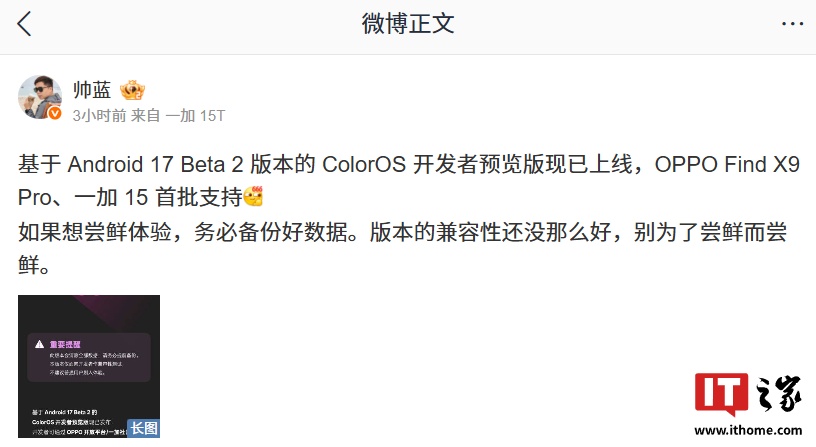The width and height of the screenshot is (816, 447).
Task: Click the orange verified badge on avatar
Action: (57, 114)
